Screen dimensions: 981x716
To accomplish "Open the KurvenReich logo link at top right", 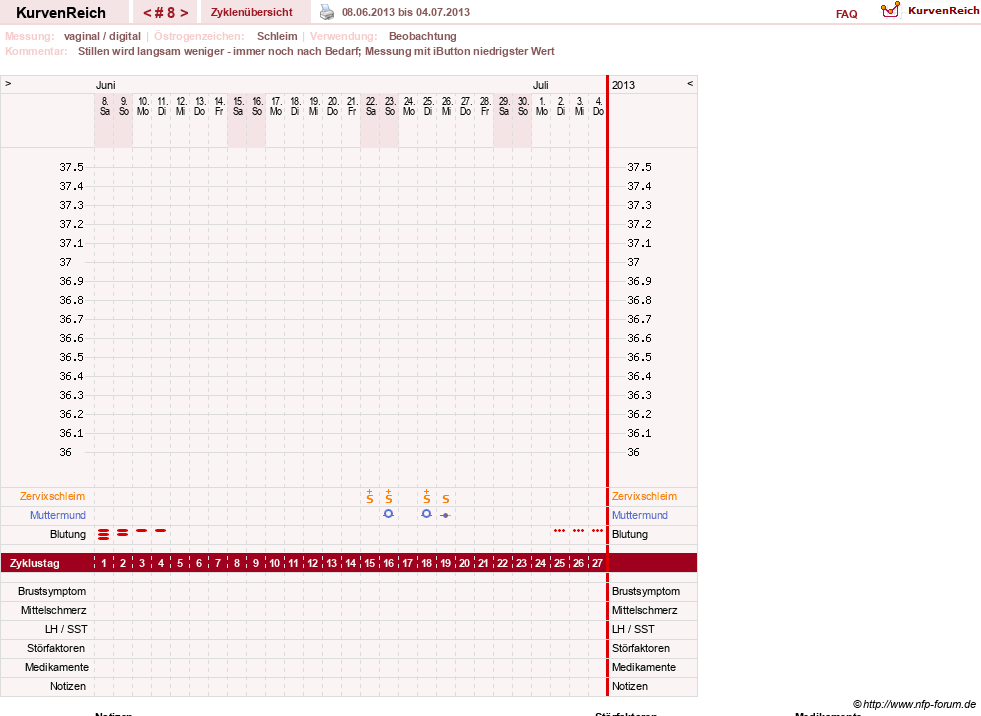I will click(930, 11).
